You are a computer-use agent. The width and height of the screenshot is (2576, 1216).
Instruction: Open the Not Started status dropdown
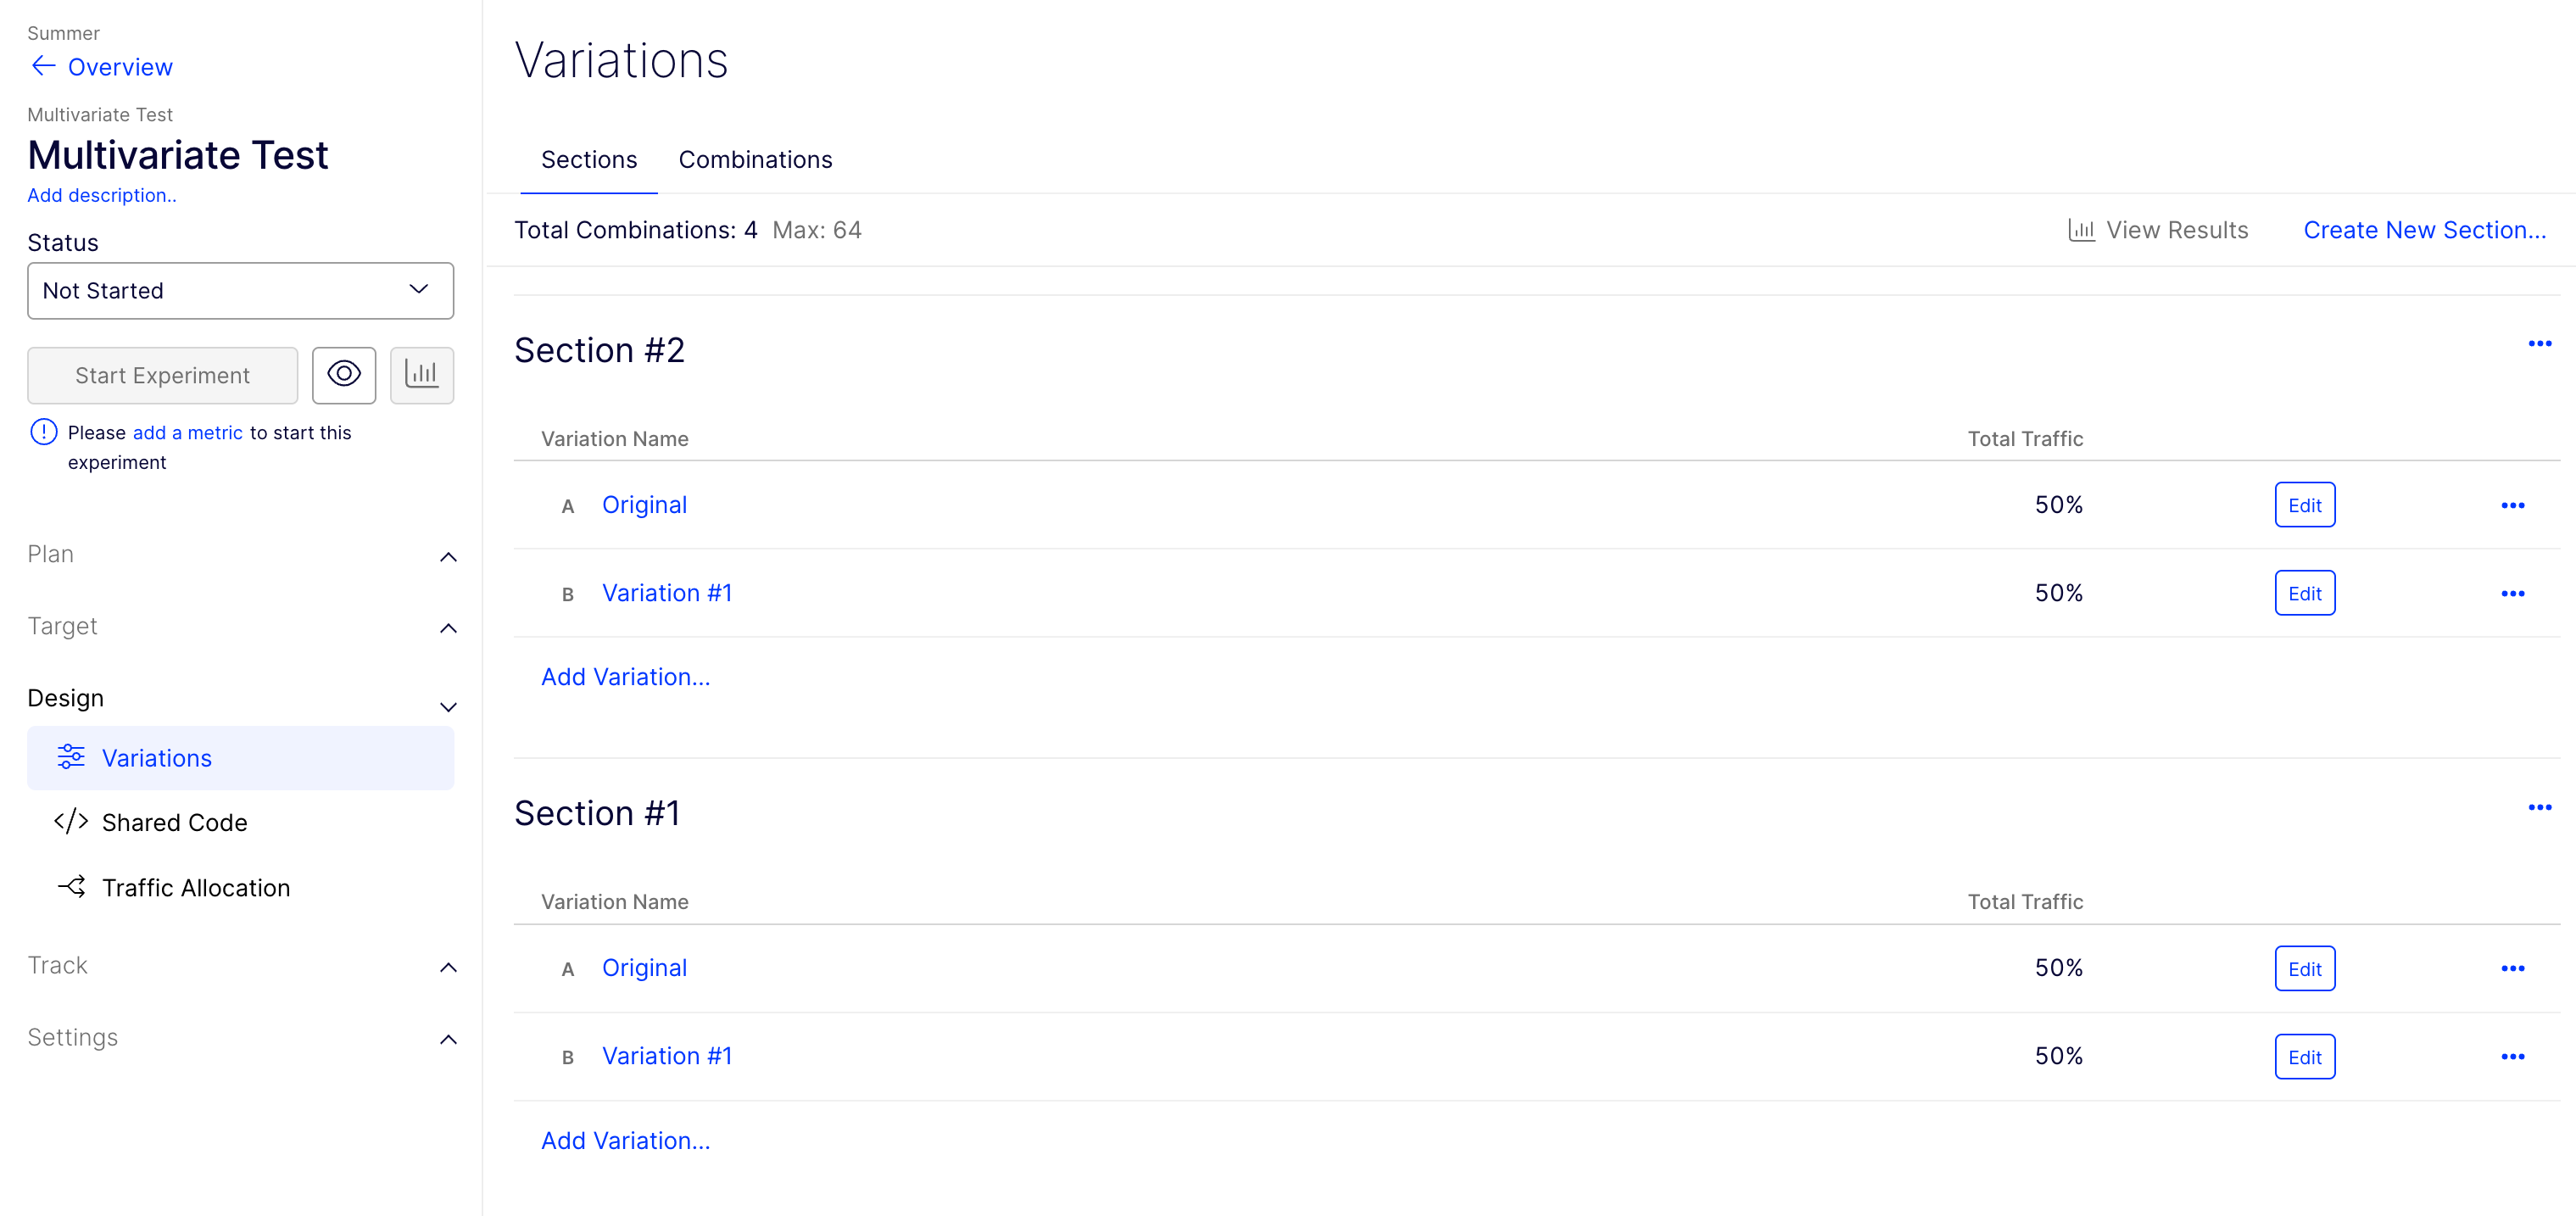click(240, 291)
